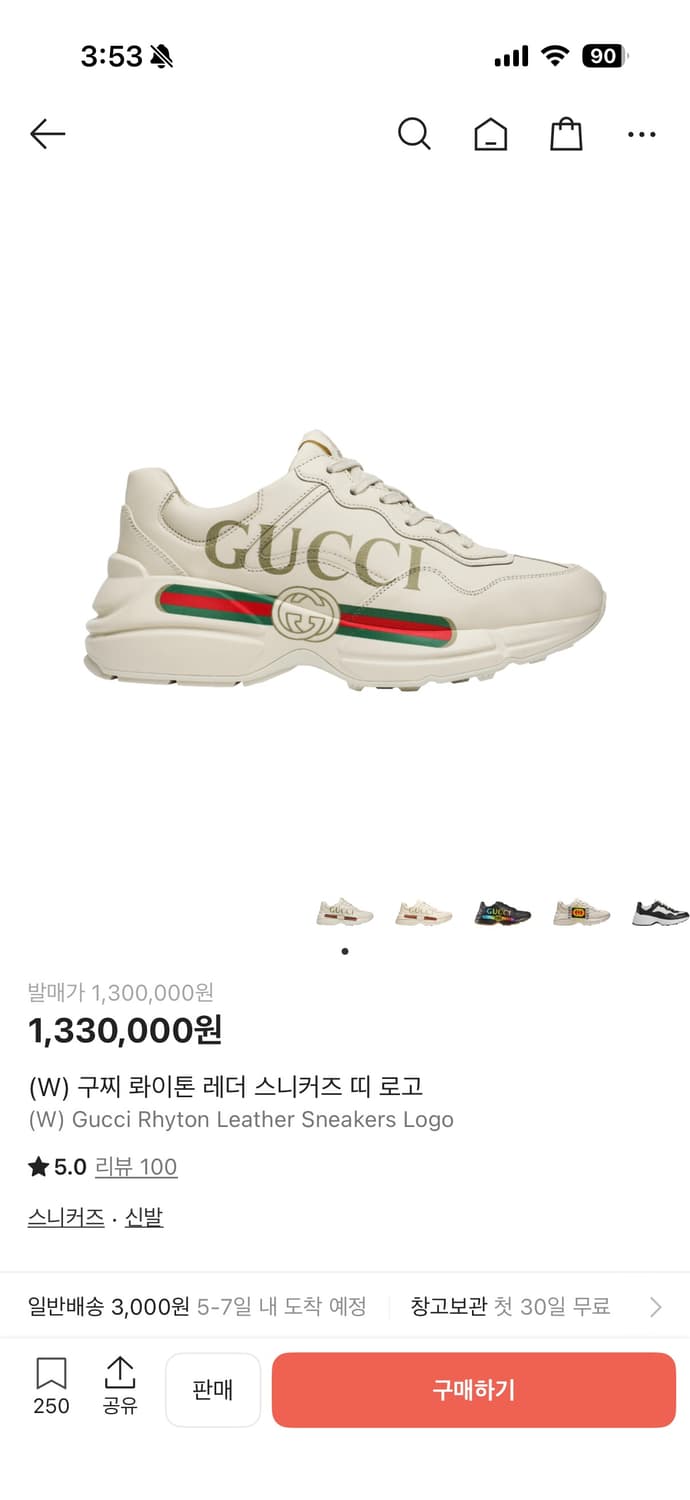The width and height of the screenshot is (690, 1500).
Task: Tap the red 구매하기 buy button
Action: 474,1390
